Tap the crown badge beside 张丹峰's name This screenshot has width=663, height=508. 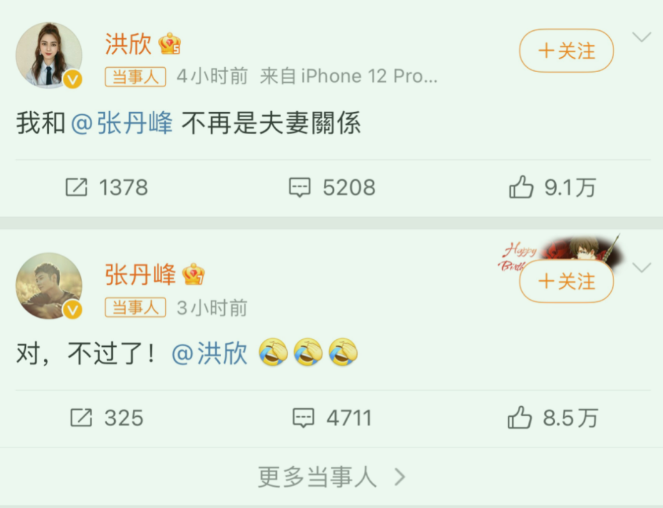tap(194, 274)
